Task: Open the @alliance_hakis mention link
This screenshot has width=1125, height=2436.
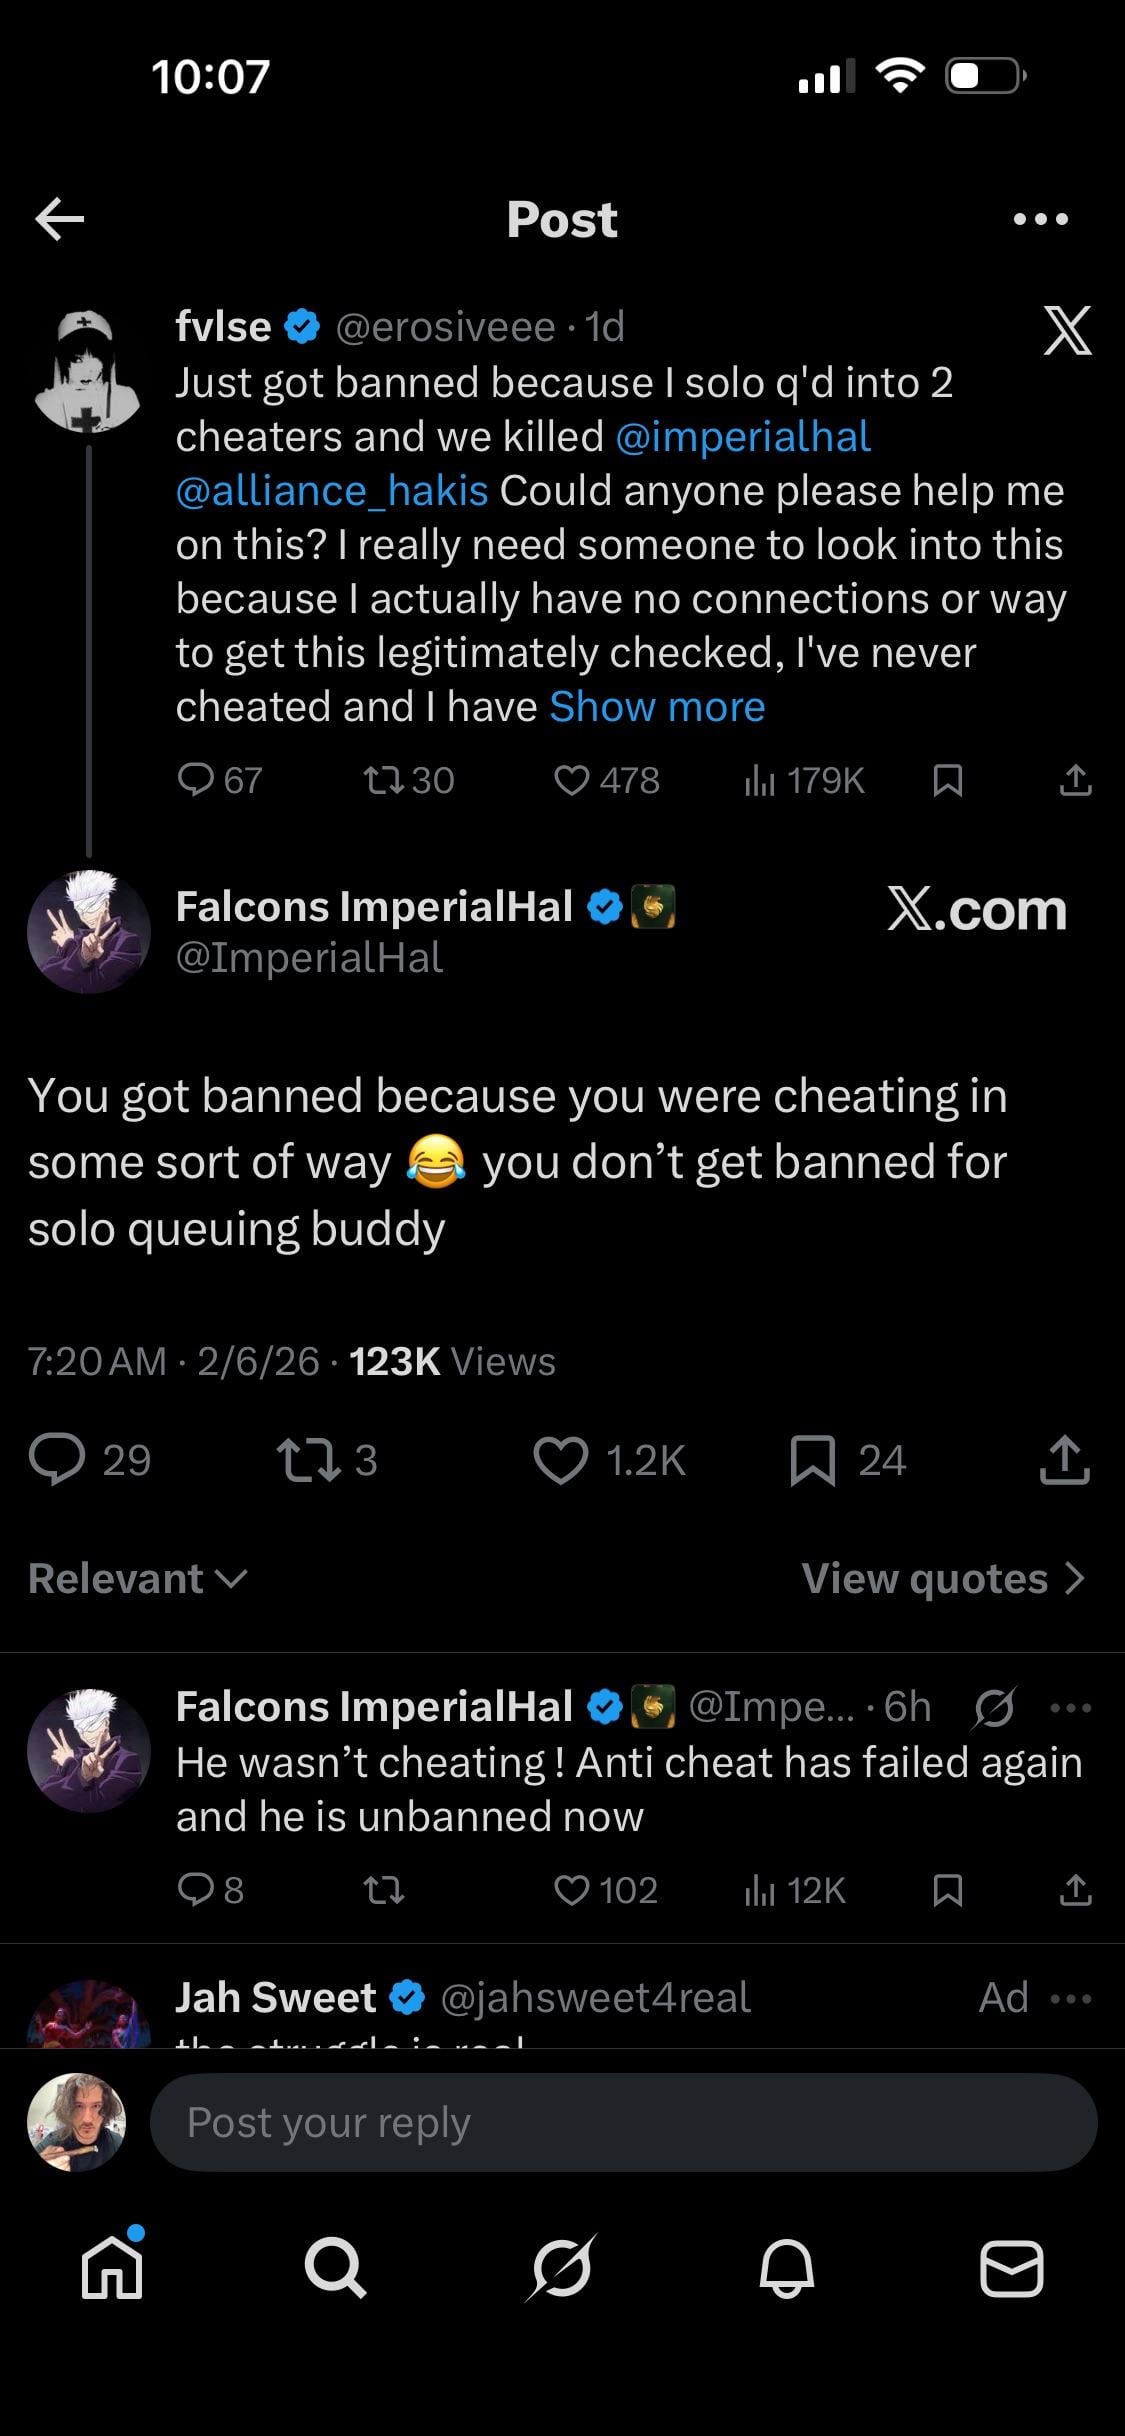Action: point(332,491)
